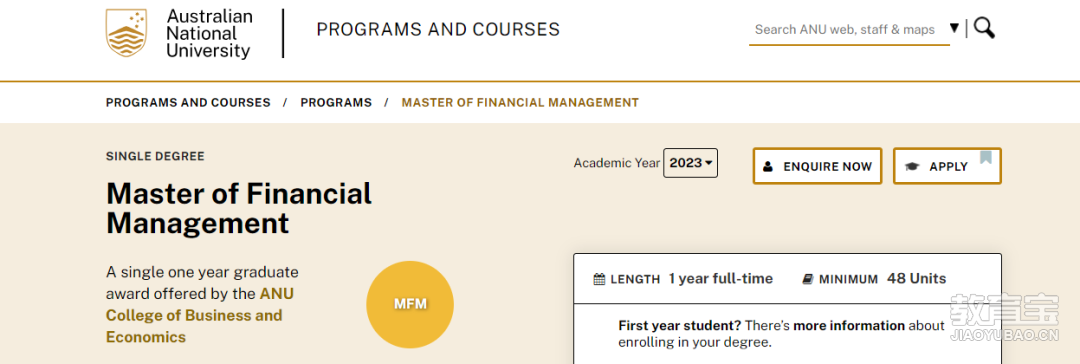
Task: Click the graduation cap icon in Apply
Action: [913, 166]
